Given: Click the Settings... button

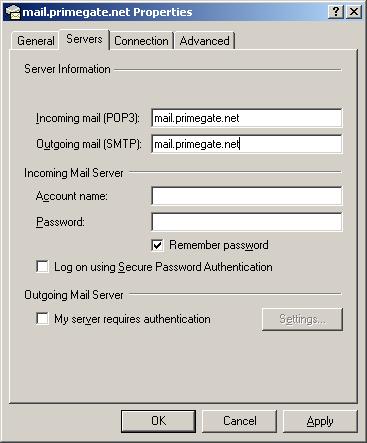Looking at the screenshot, I should click(x=302, y=319).
